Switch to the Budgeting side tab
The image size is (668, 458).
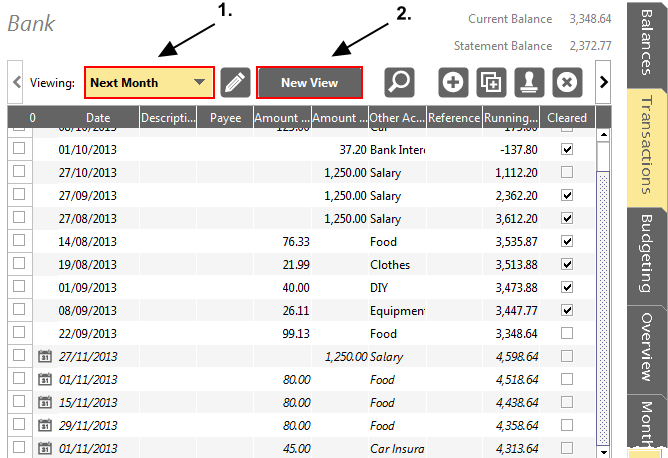tap(646, 255)
